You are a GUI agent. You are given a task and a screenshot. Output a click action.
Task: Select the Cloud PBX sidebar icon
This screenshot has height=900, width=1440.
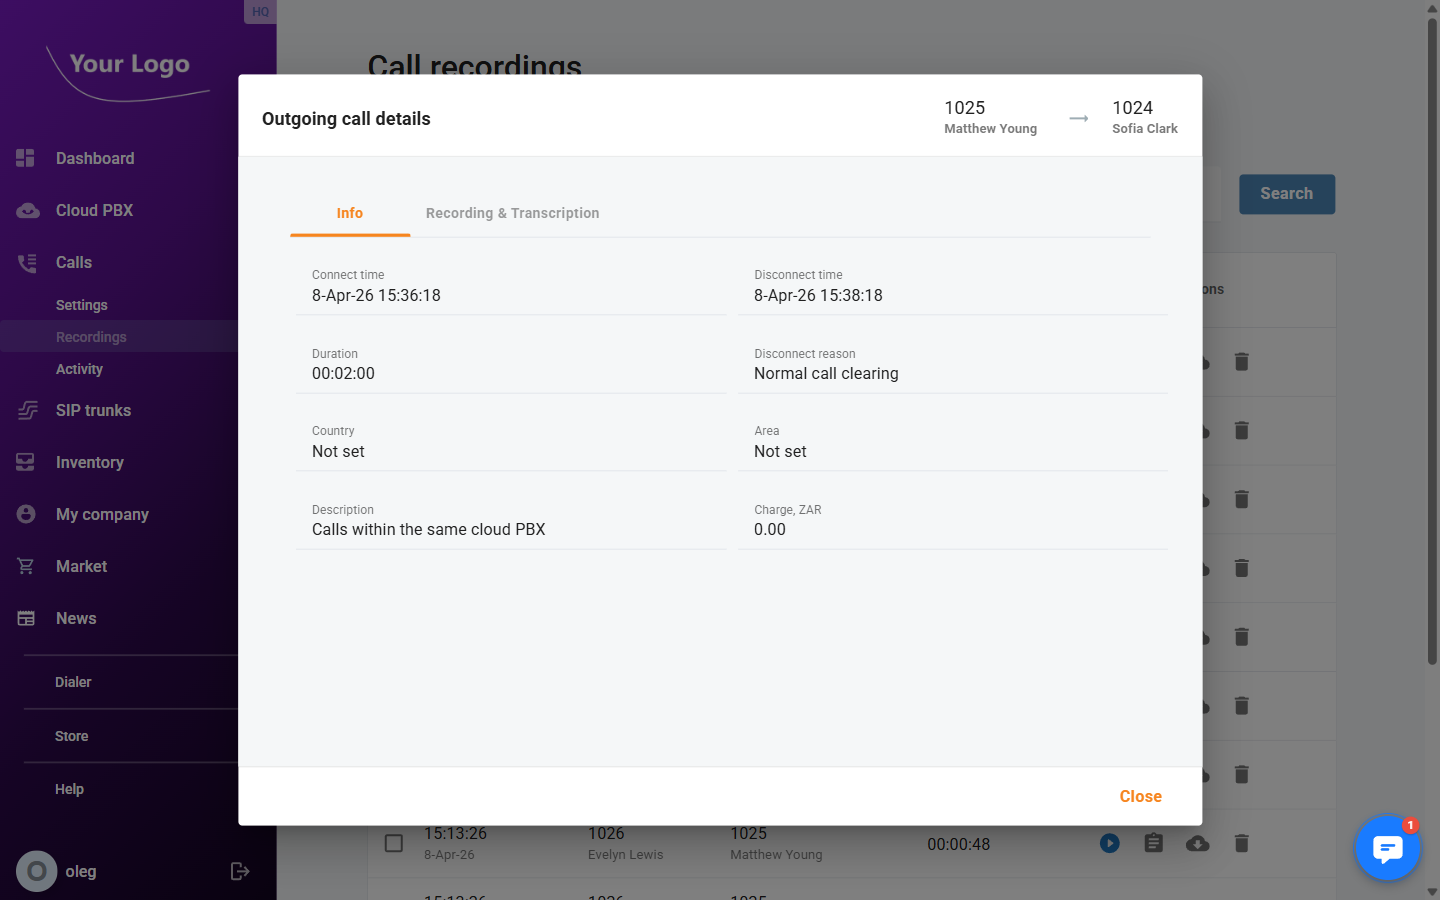coord(25,210)
